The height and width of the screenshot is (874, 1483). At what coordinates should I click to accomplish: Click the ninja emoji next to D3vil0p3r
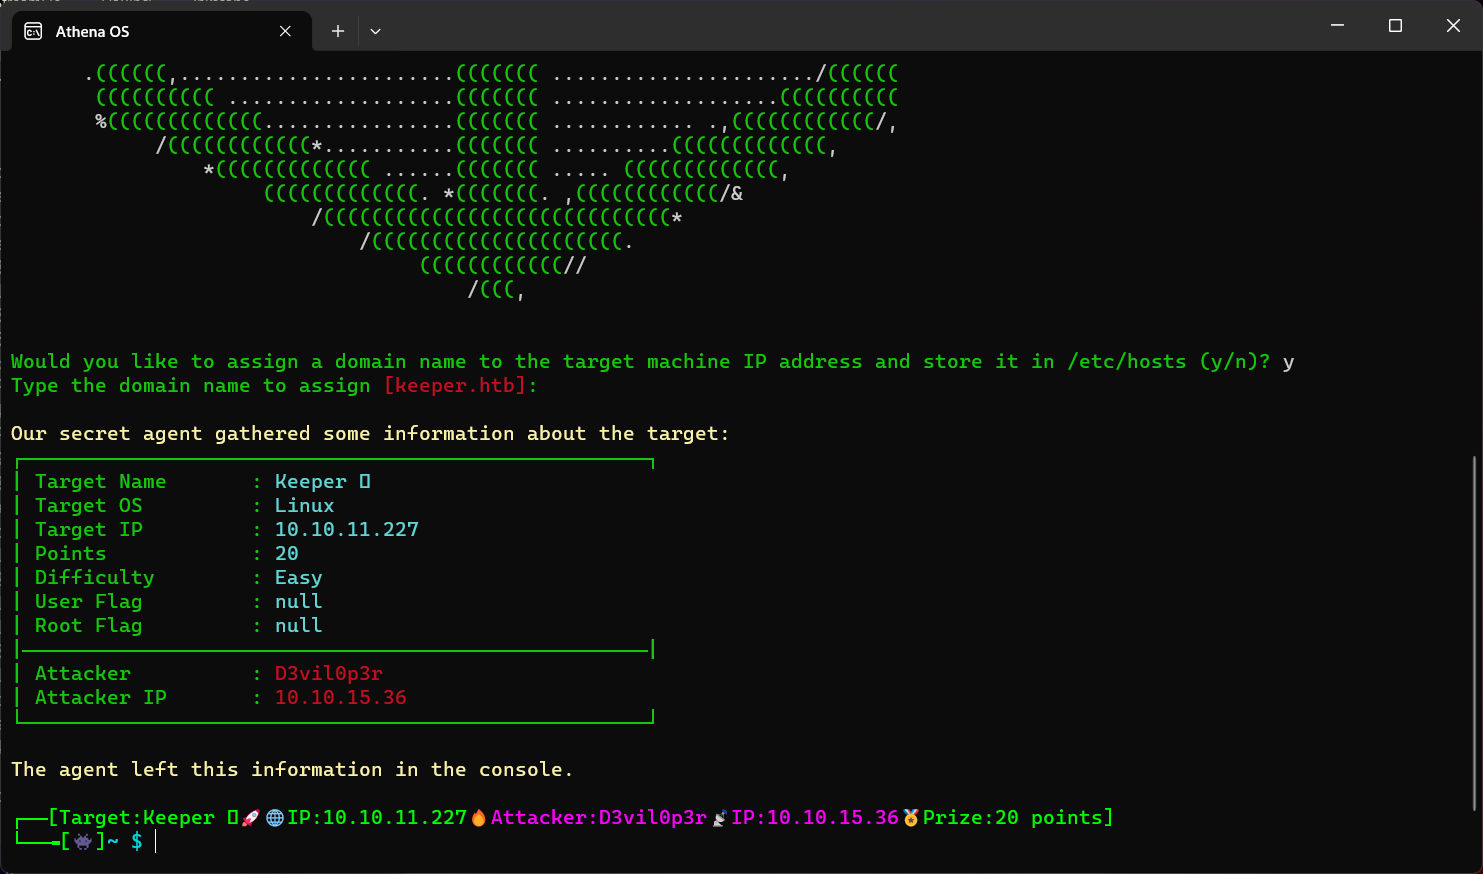719,817
